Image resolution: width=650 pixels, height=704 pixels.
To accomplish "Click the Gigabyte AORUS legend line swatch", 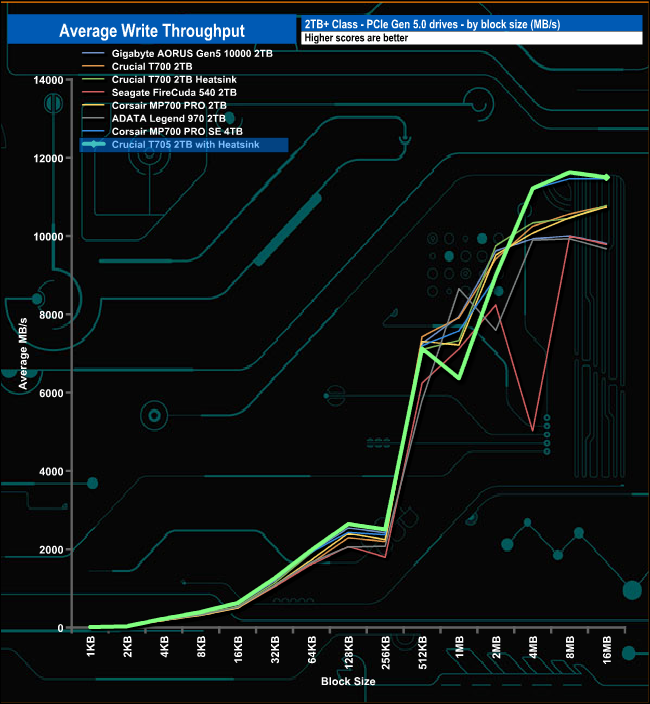I will pyautogui.click(x=93, y=53).
